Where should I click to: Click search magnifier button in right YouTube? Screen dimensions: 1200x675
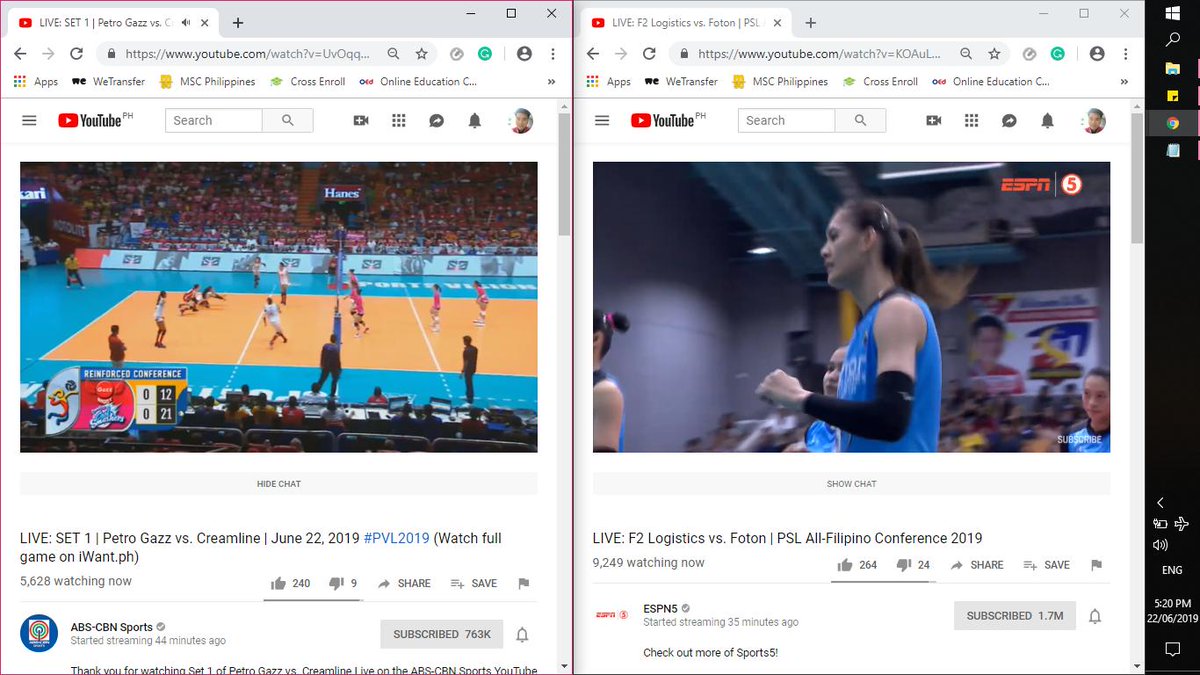click(x=860, y=120)
